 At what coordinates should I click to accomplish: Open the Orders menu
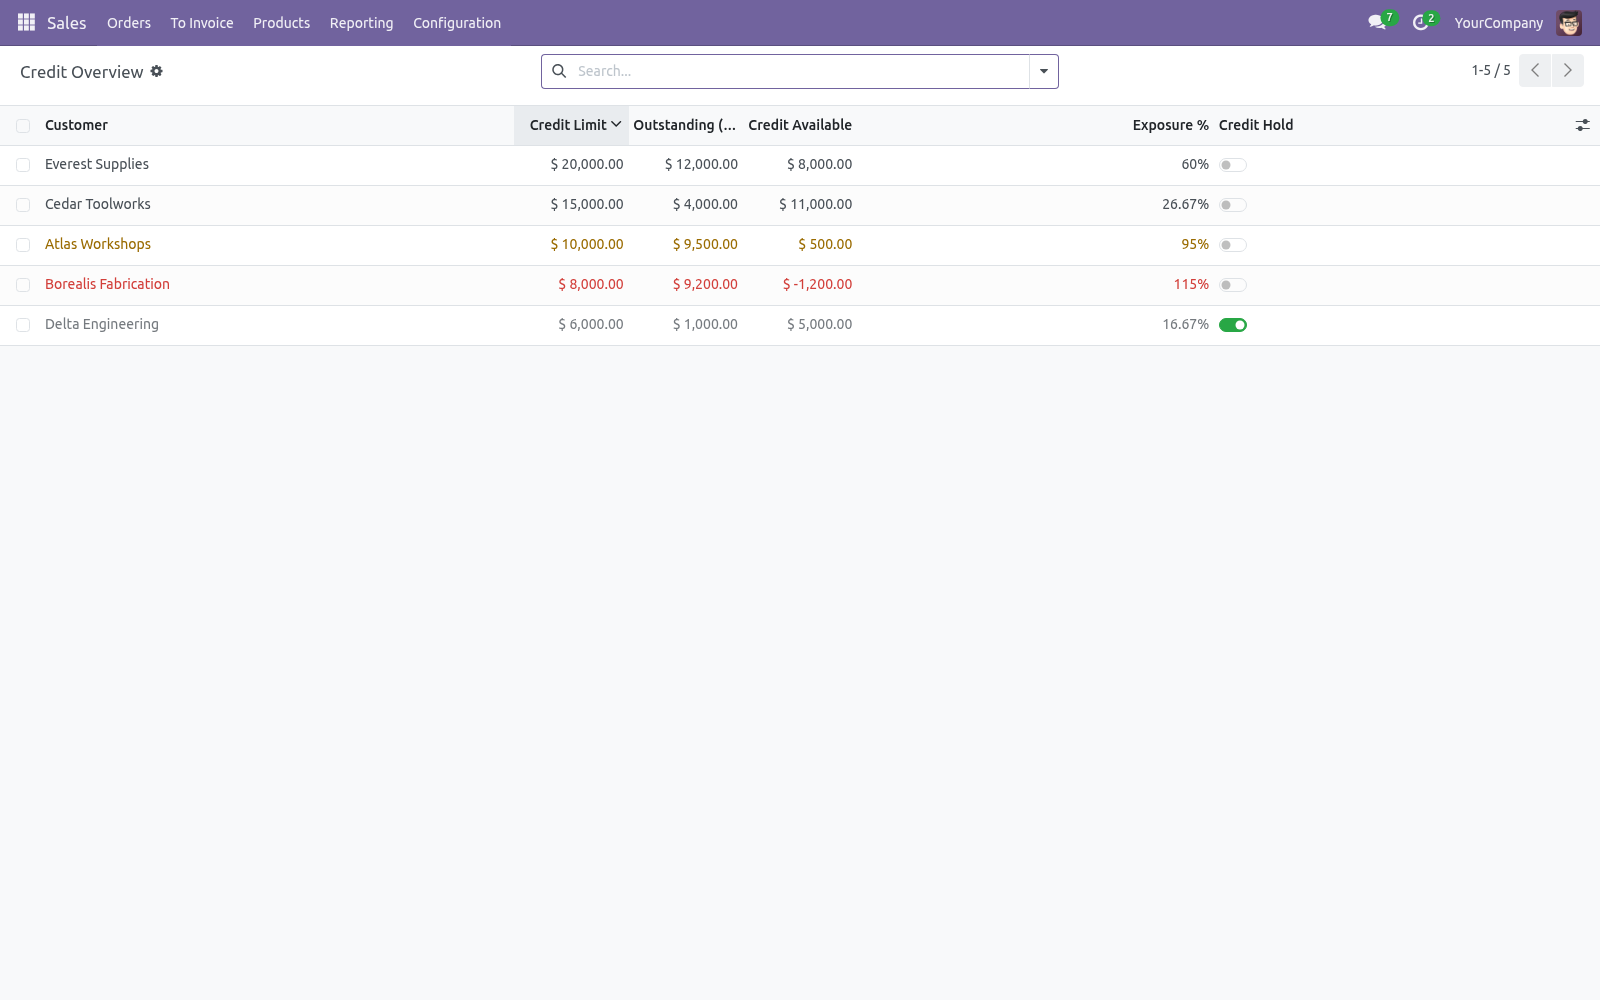point(129,22)
